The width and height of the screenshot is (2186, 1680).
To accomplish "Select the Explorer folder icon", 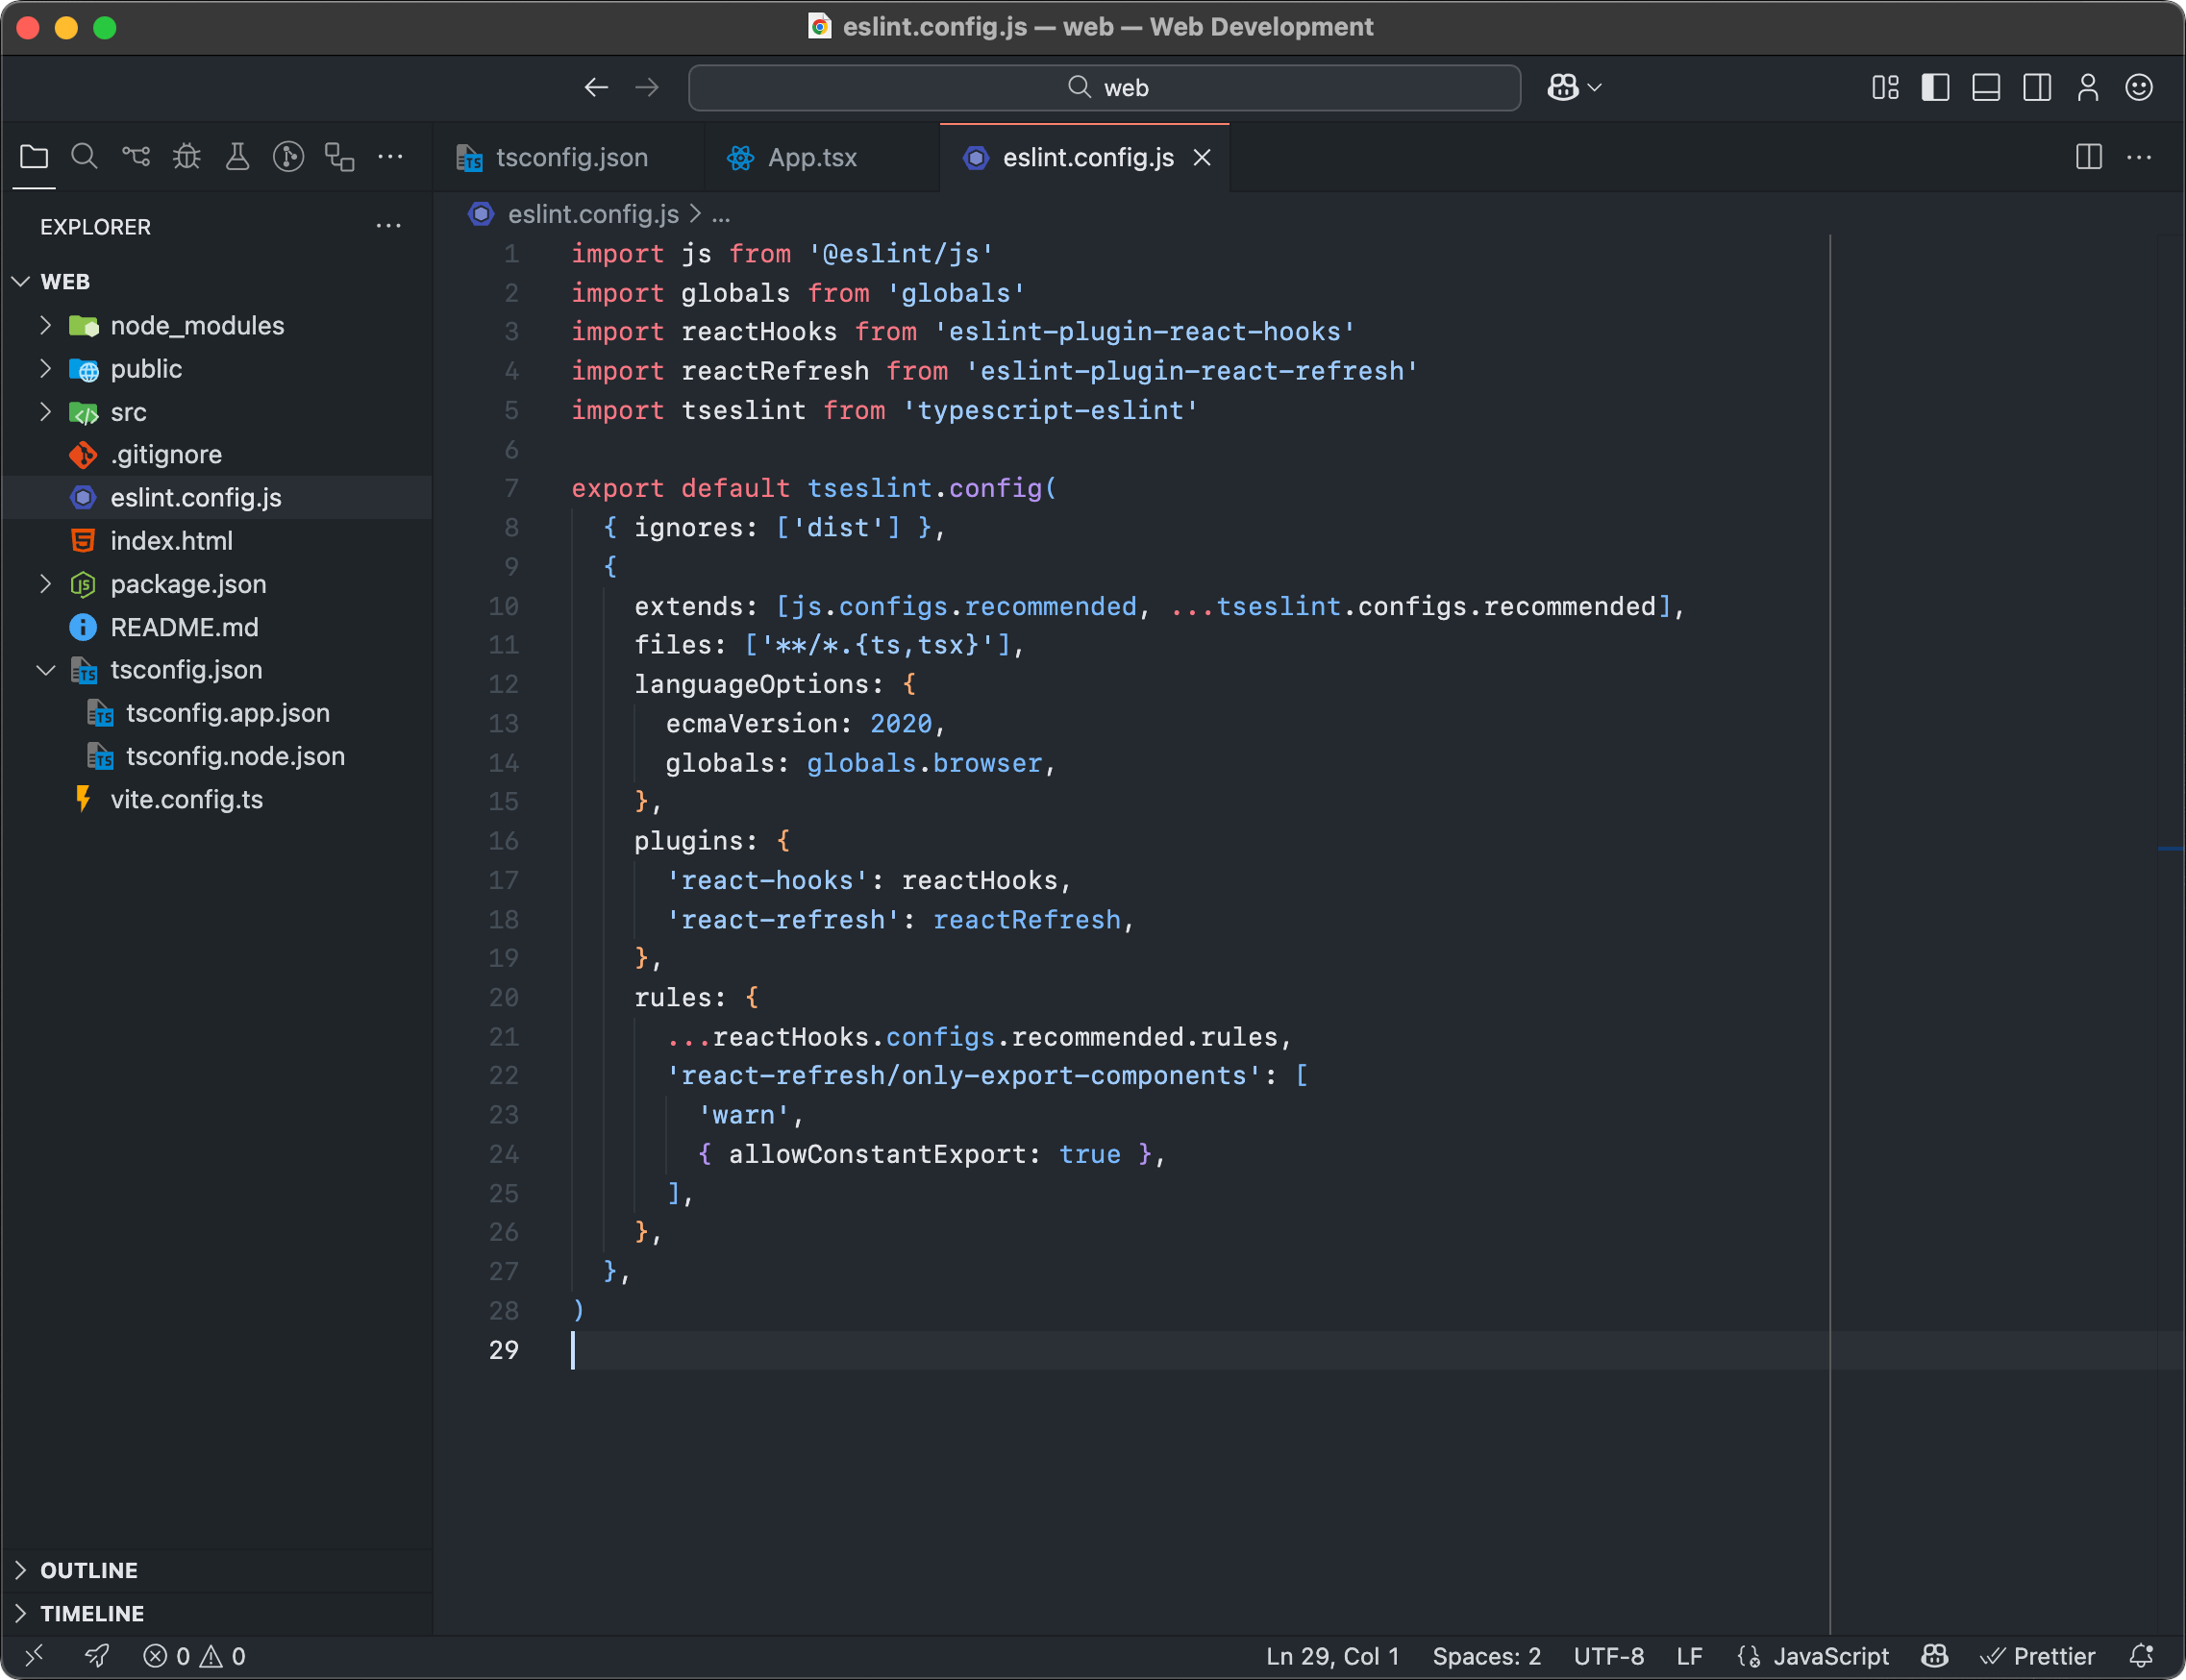I will click(x=34, y=156).
